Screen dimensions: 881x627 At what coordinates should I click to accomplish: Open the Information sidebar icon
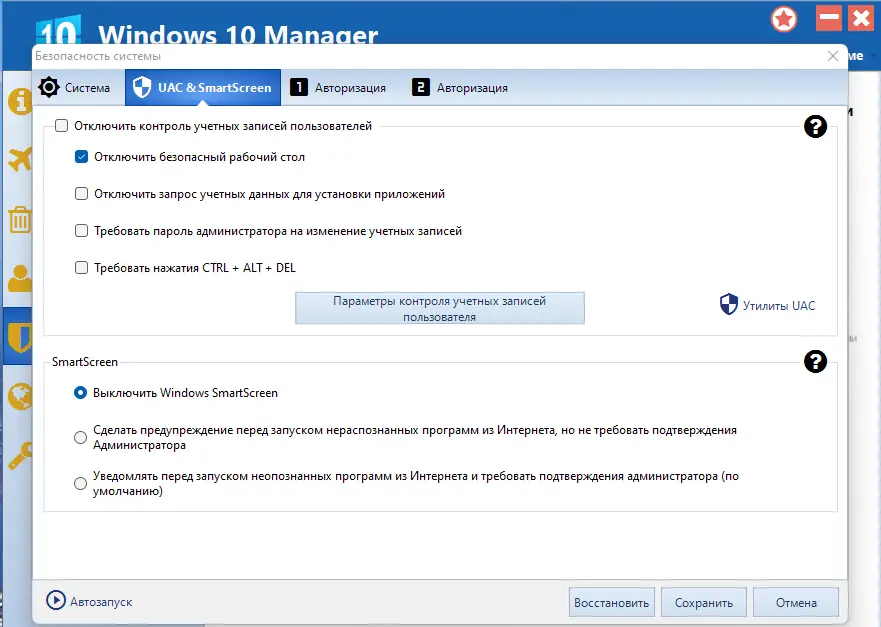tap(20, 101)
